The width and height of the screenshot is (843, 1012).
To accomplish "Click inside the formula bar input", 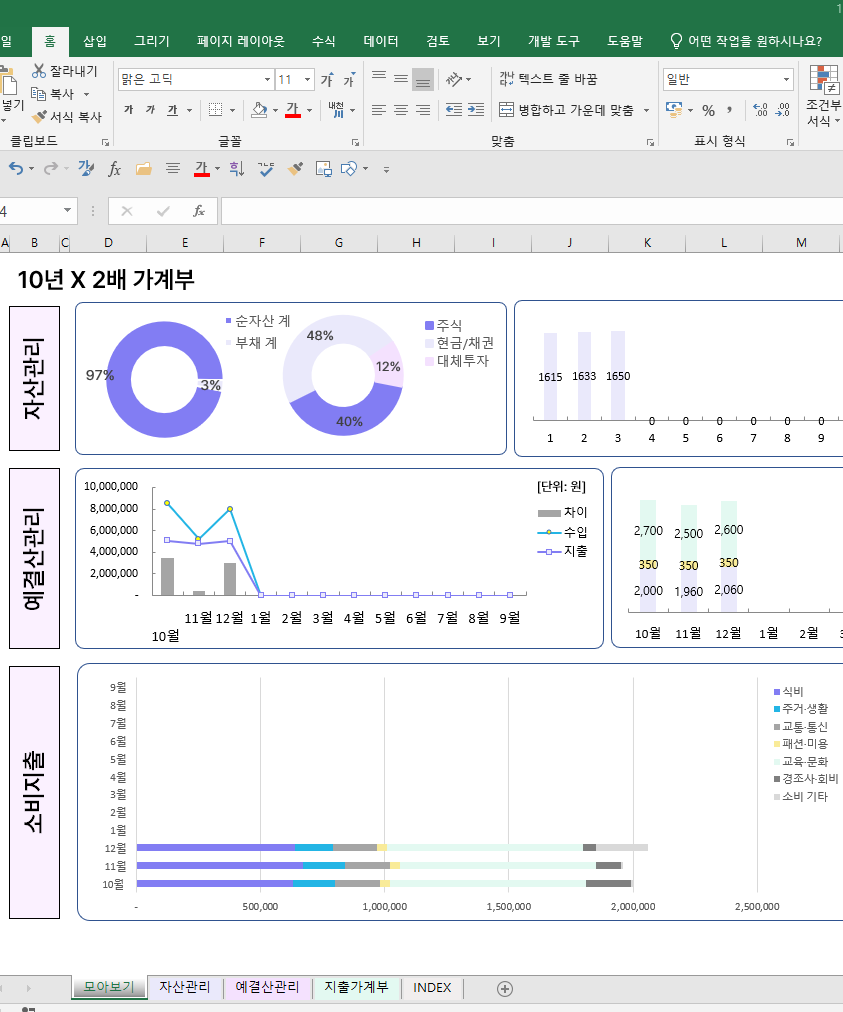I will (x=532, y=211).
